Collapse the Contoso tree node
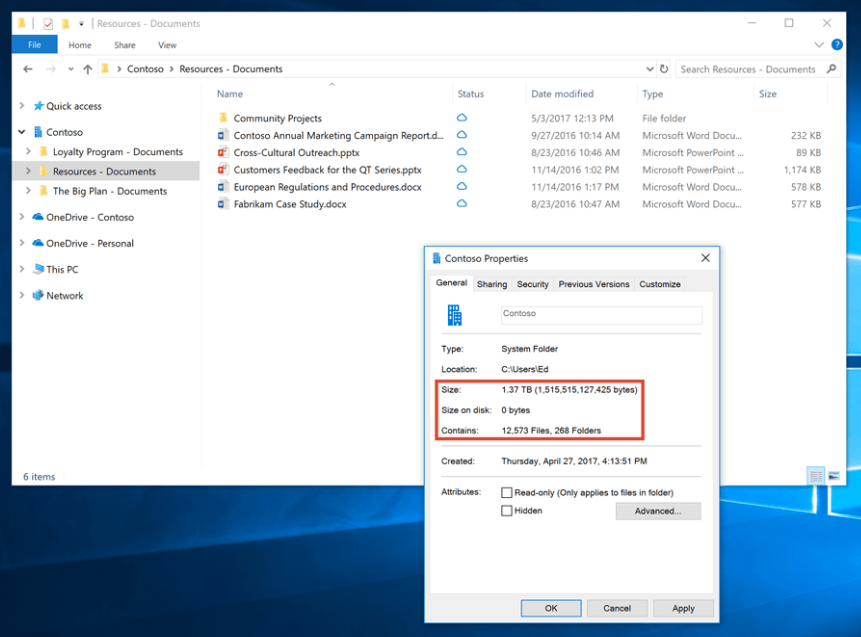This screenshot has height=637, width=861. click(22, 132)
